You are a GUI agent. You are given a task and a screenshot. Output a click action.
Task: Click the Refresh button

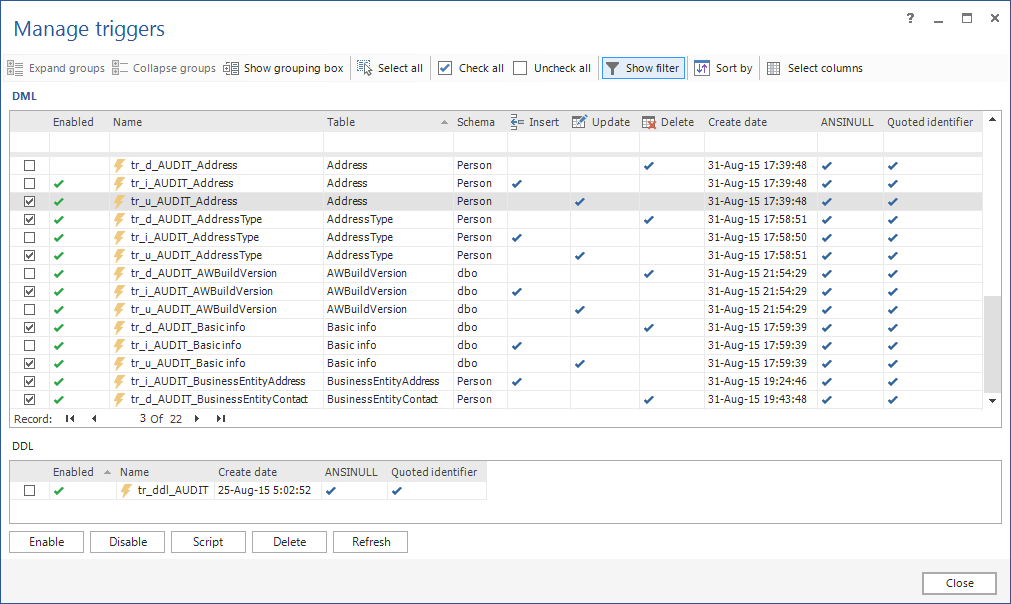pos(371,542)
